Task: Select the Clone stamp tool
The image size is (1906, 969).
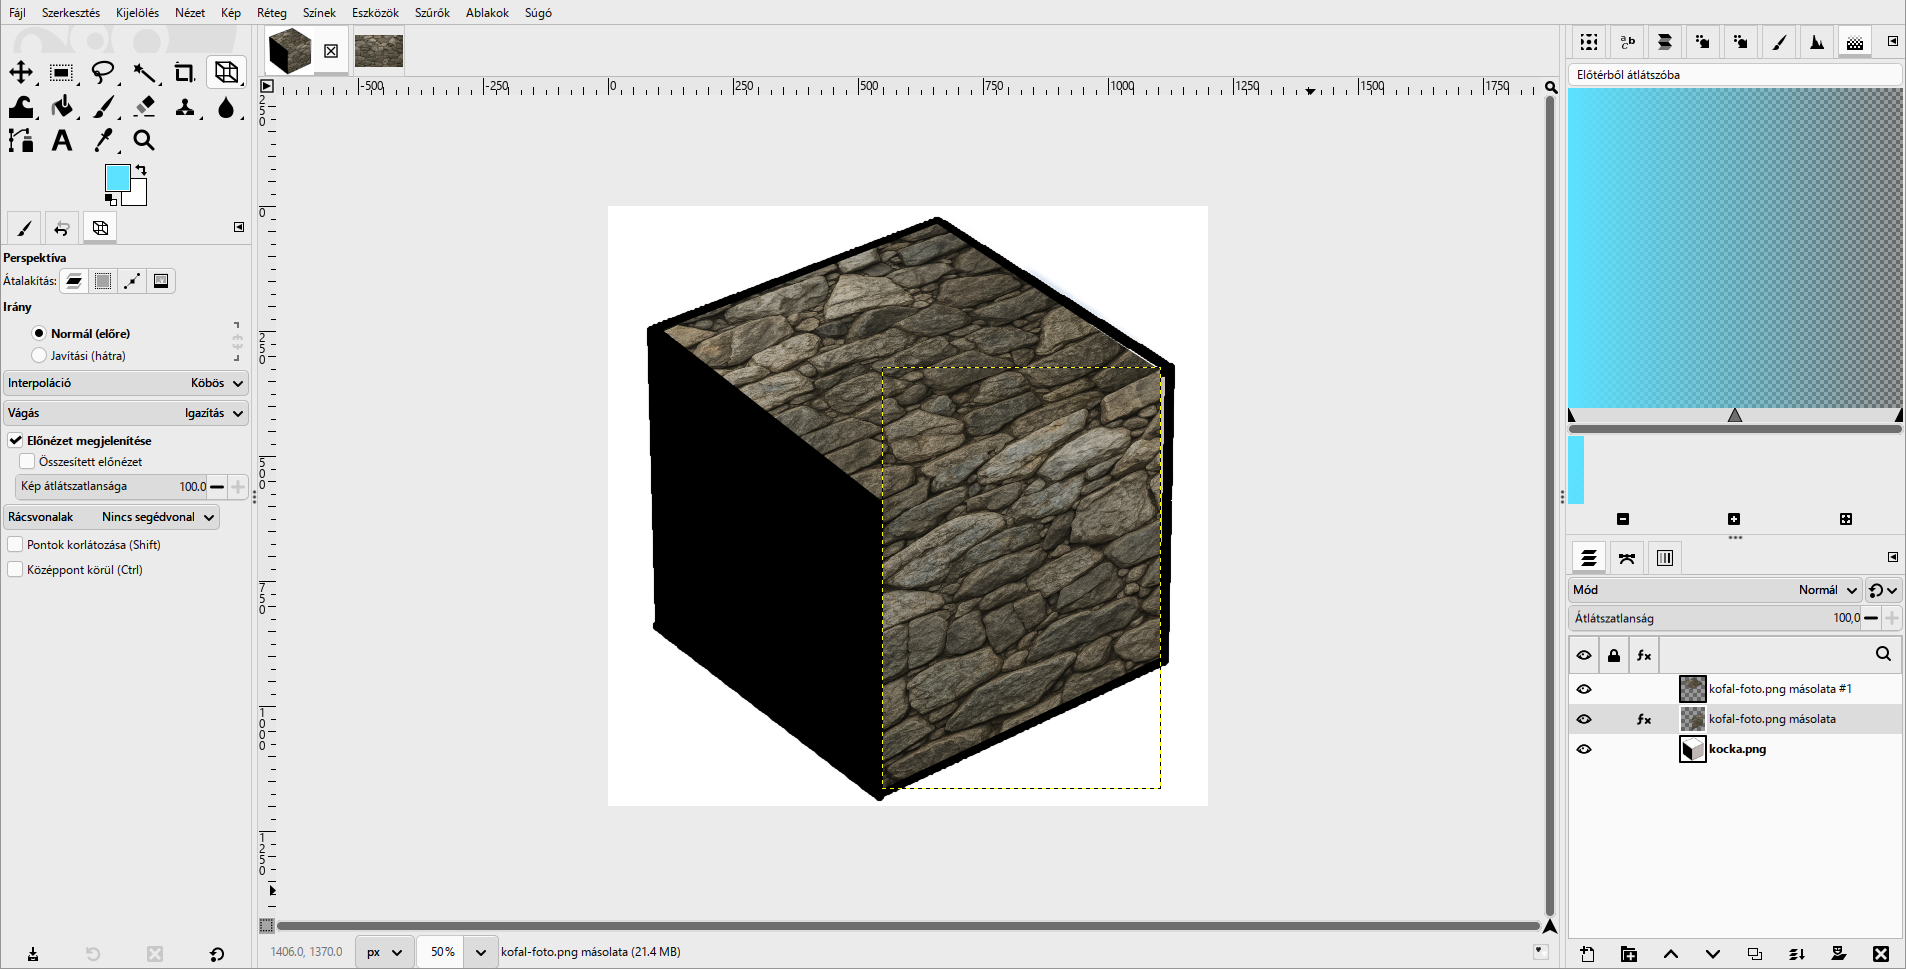Action: 185,107
